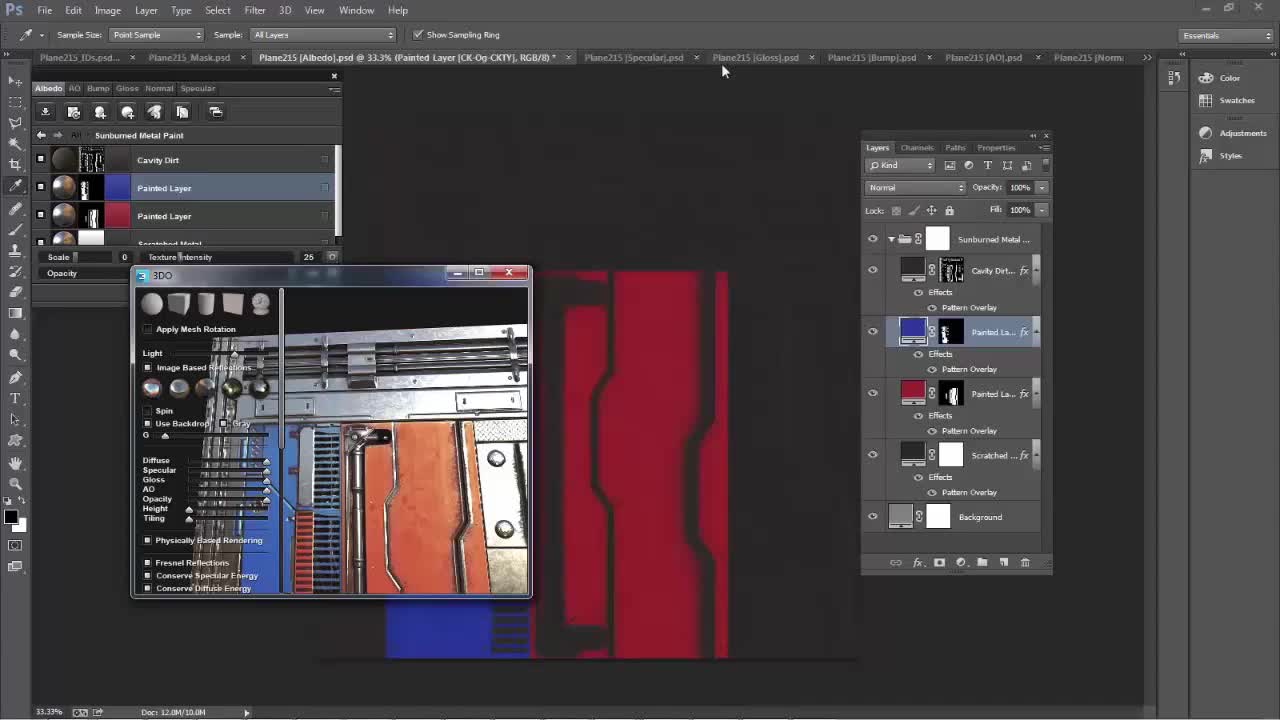The image size is (1280, 720).
Task: Open the Color panel button
Action: tap(1219, 78)
